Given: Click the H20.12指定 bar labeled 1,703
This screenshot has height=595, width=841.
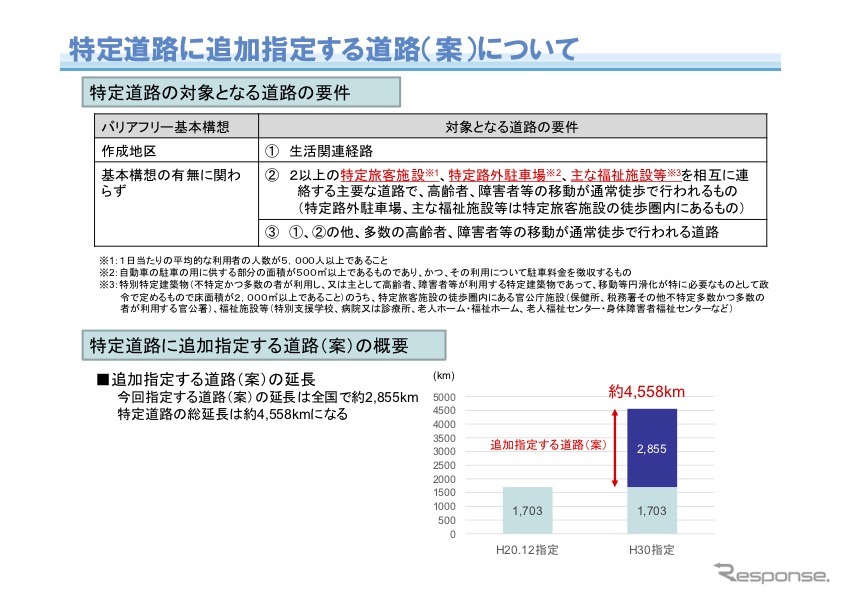Looking at the screenshot, I should click(x=527, y=510).
